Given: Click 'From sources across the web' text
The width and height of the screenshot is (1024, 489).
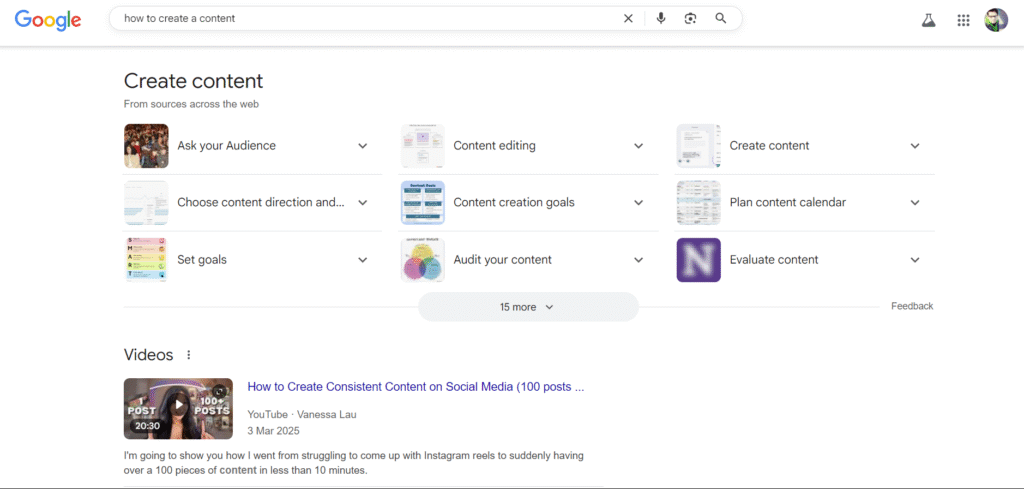Looking at the screenshot, I should 191,104.
